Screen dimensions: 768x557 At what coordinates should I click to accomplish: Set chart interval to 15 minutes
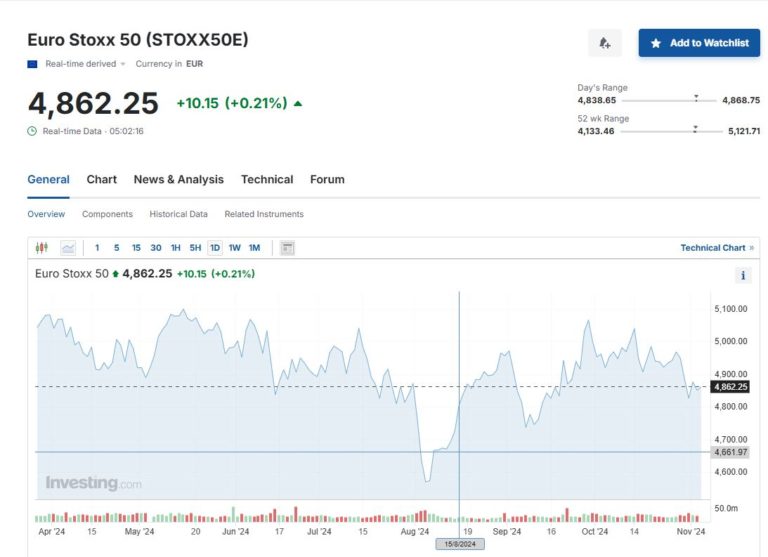click(136, 248)
